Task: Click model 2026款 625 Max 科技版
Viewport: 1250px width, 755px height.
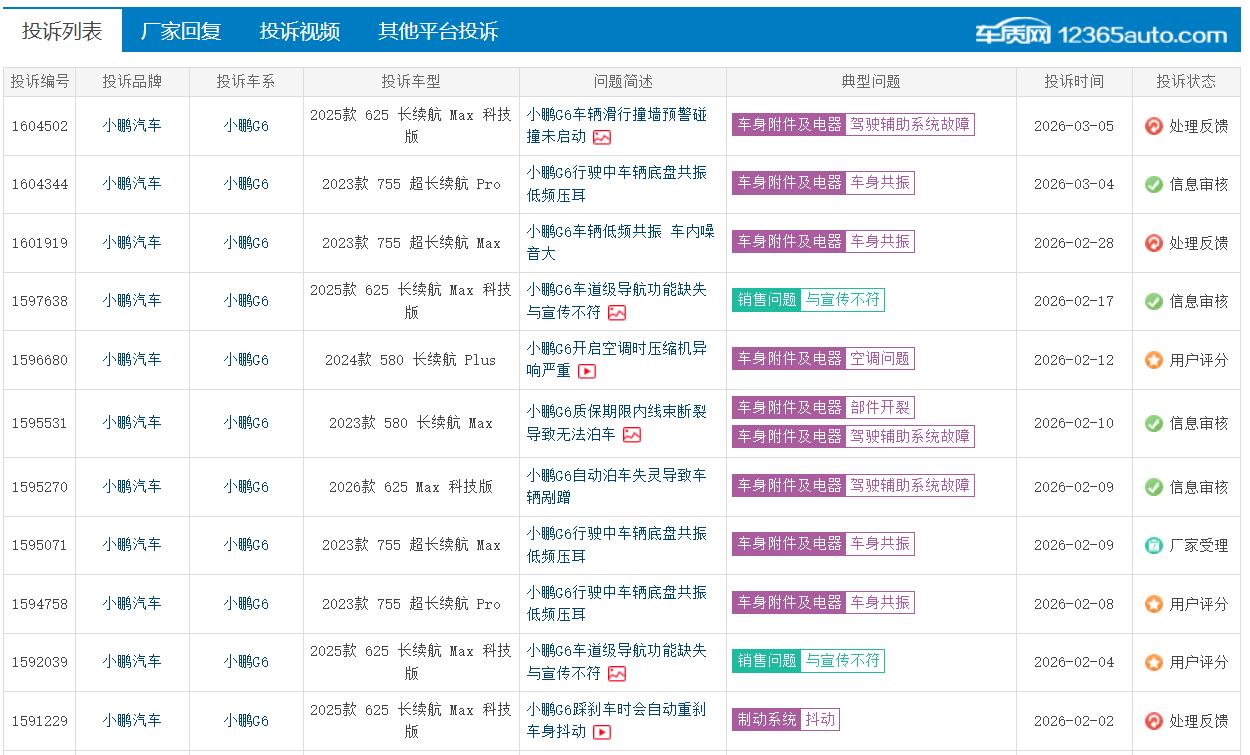Action: (x=411, y=487)
